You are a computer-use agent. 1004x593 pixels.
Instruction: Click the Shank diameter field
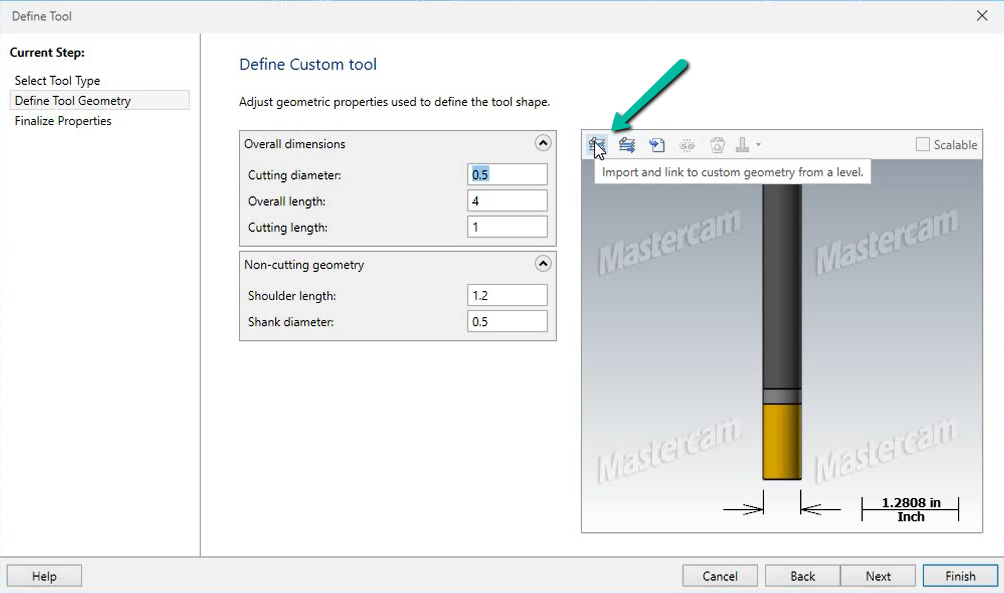coord(507,321)
